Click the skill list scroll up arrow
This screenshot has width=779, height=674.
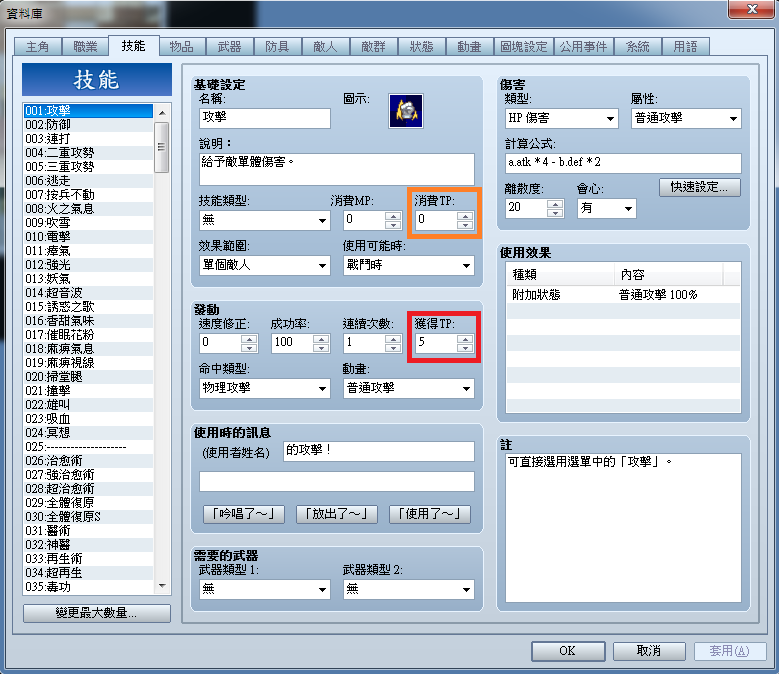pyautogui.click(x=162, y=113)
